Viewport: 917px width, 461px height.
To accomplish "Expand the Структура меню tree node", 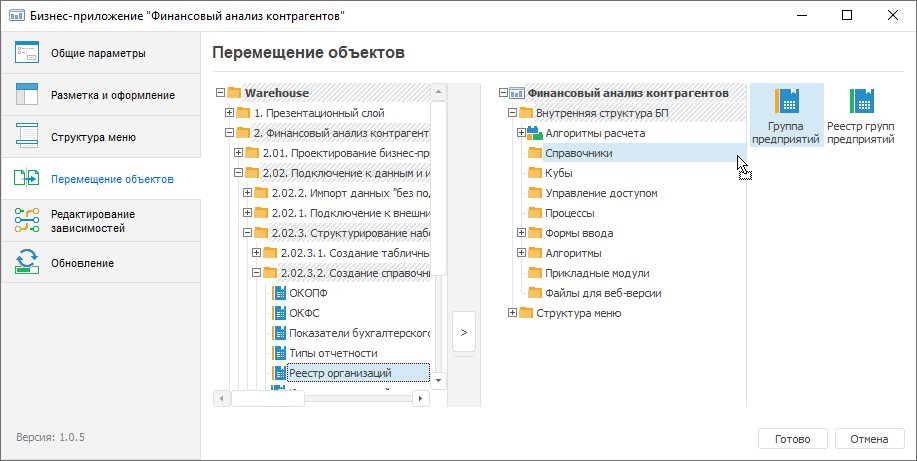I will [x=512, y=313].
